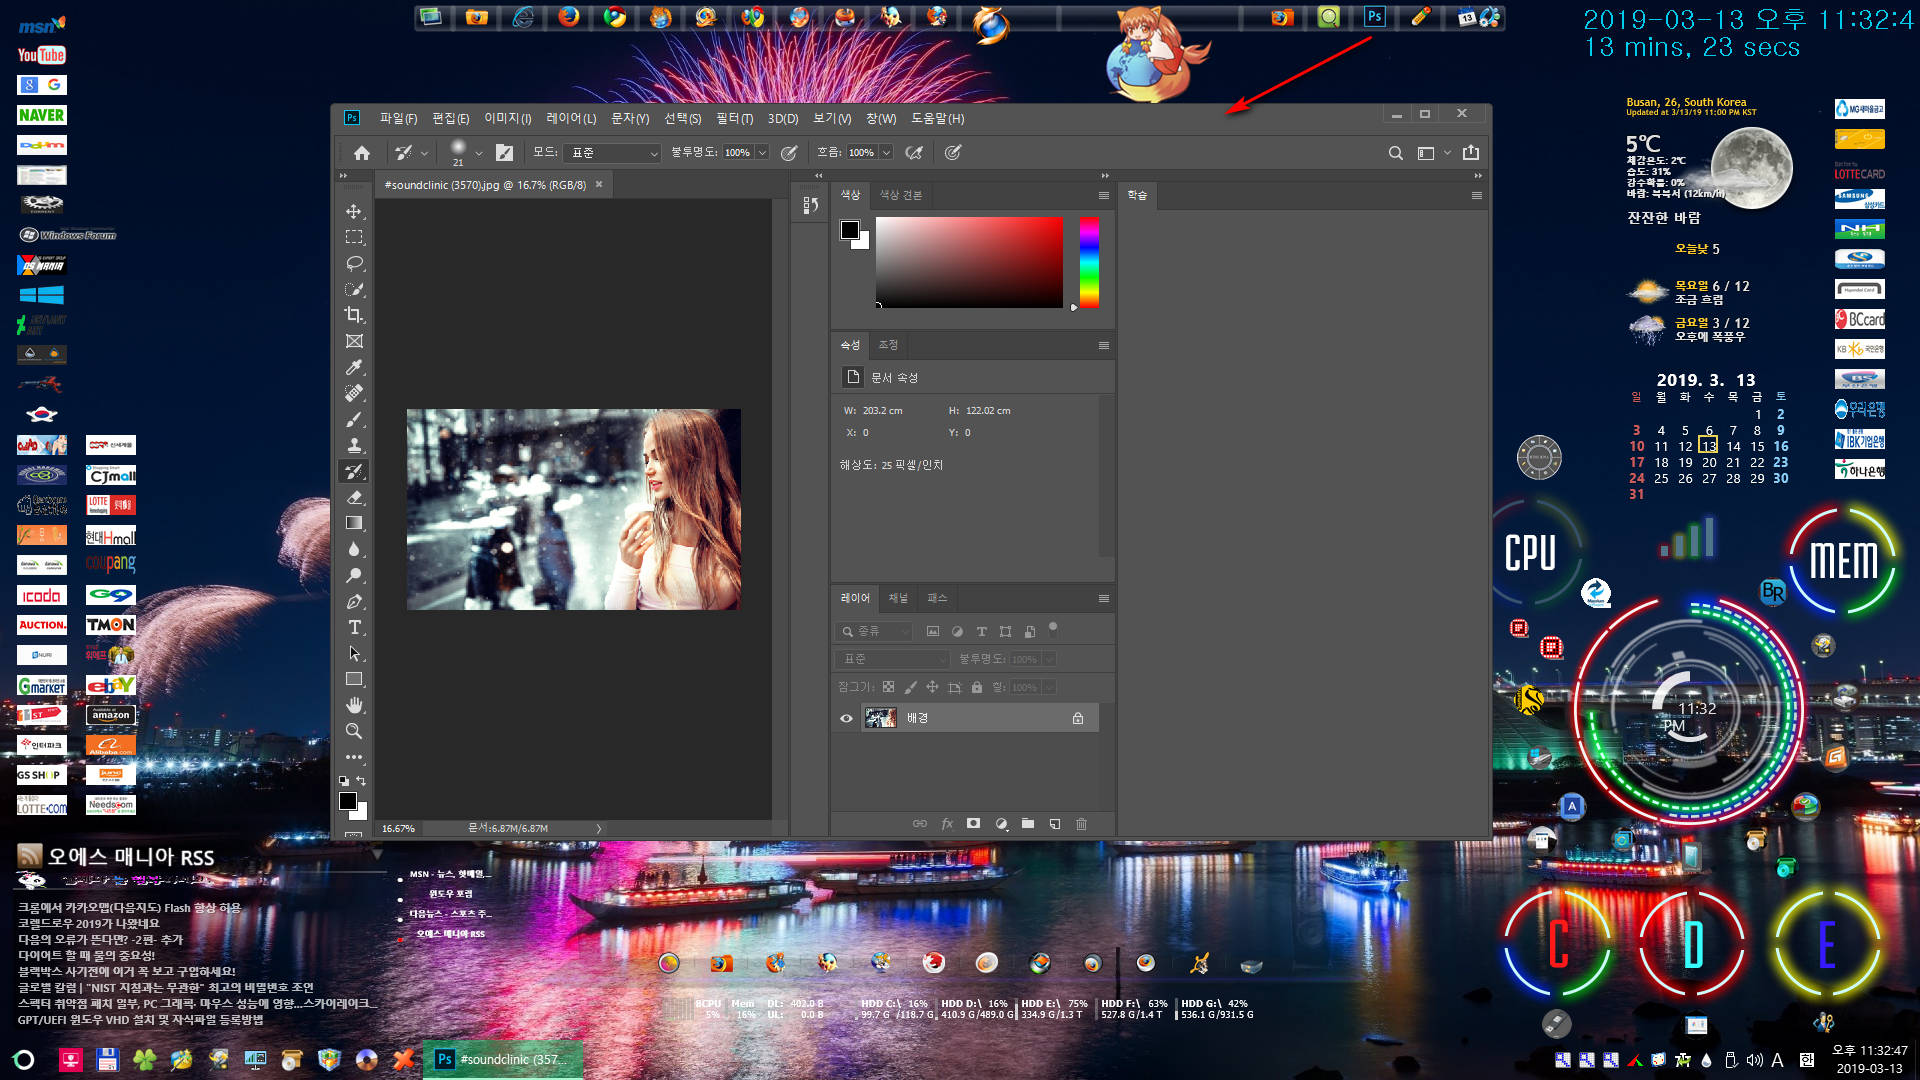This screenshot has width=1920, height=1080.
Task: Select the Quick Selection tool
Action: click(354, 289)
